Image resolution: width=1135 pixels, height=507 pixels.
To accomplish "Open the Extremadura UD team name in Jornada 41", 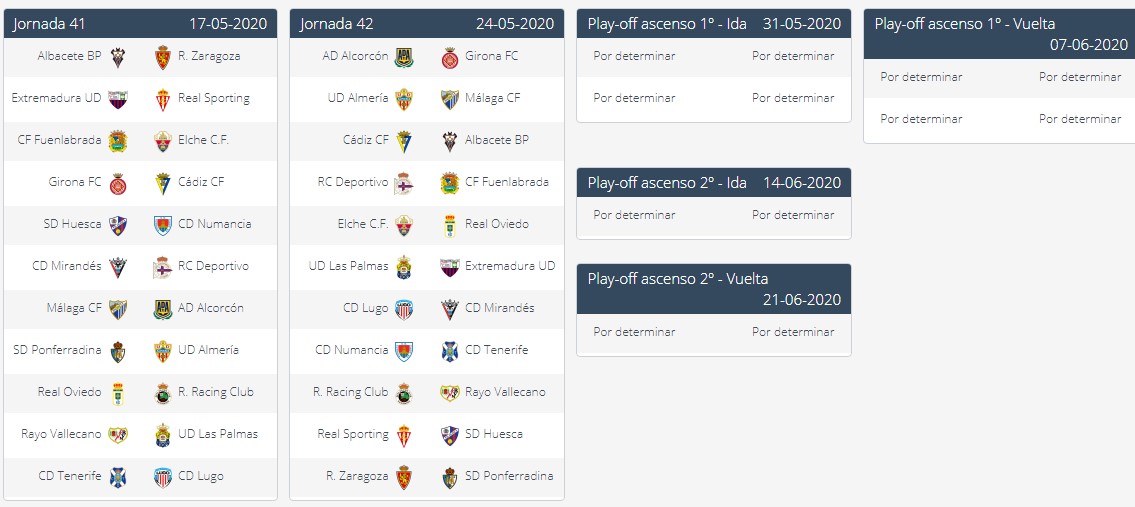I will [x=56, y=98].
